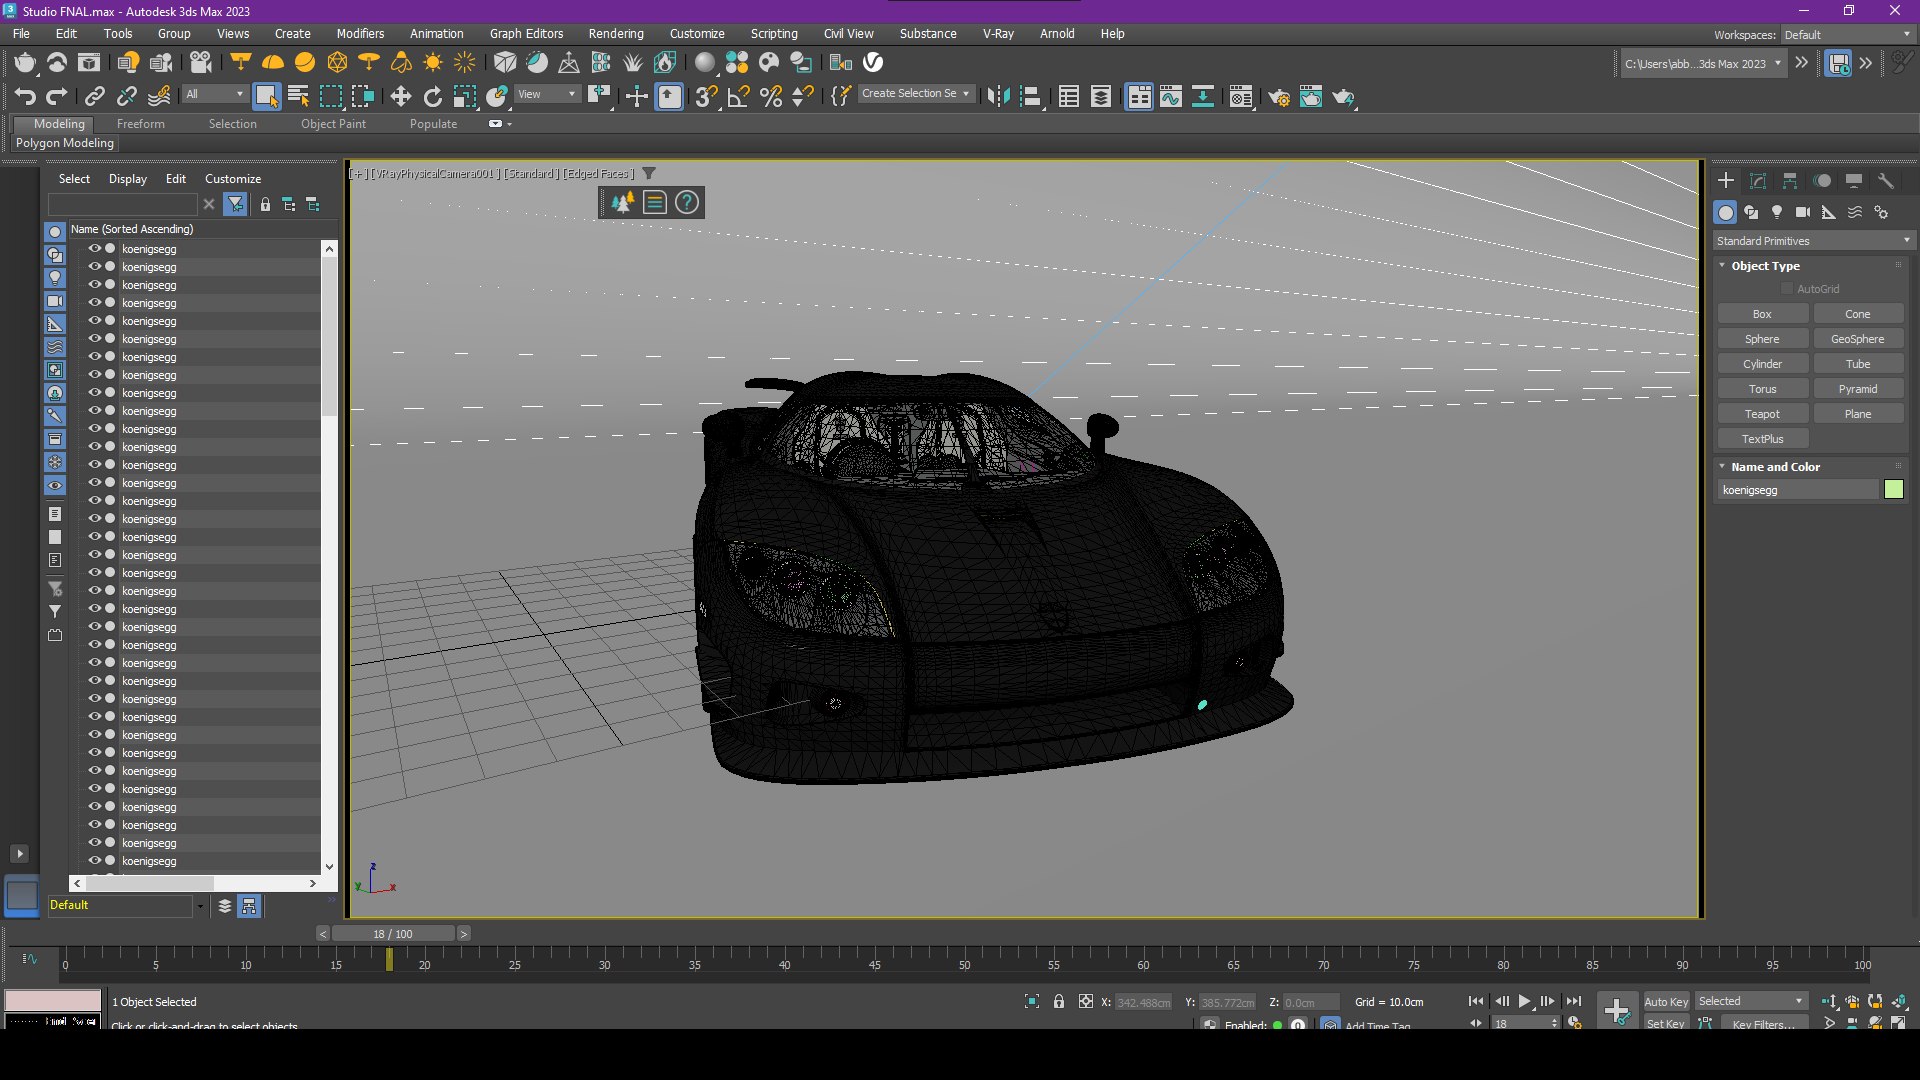Select the Shapes category in Create panel
1920x1080 pixels.
1751,212
